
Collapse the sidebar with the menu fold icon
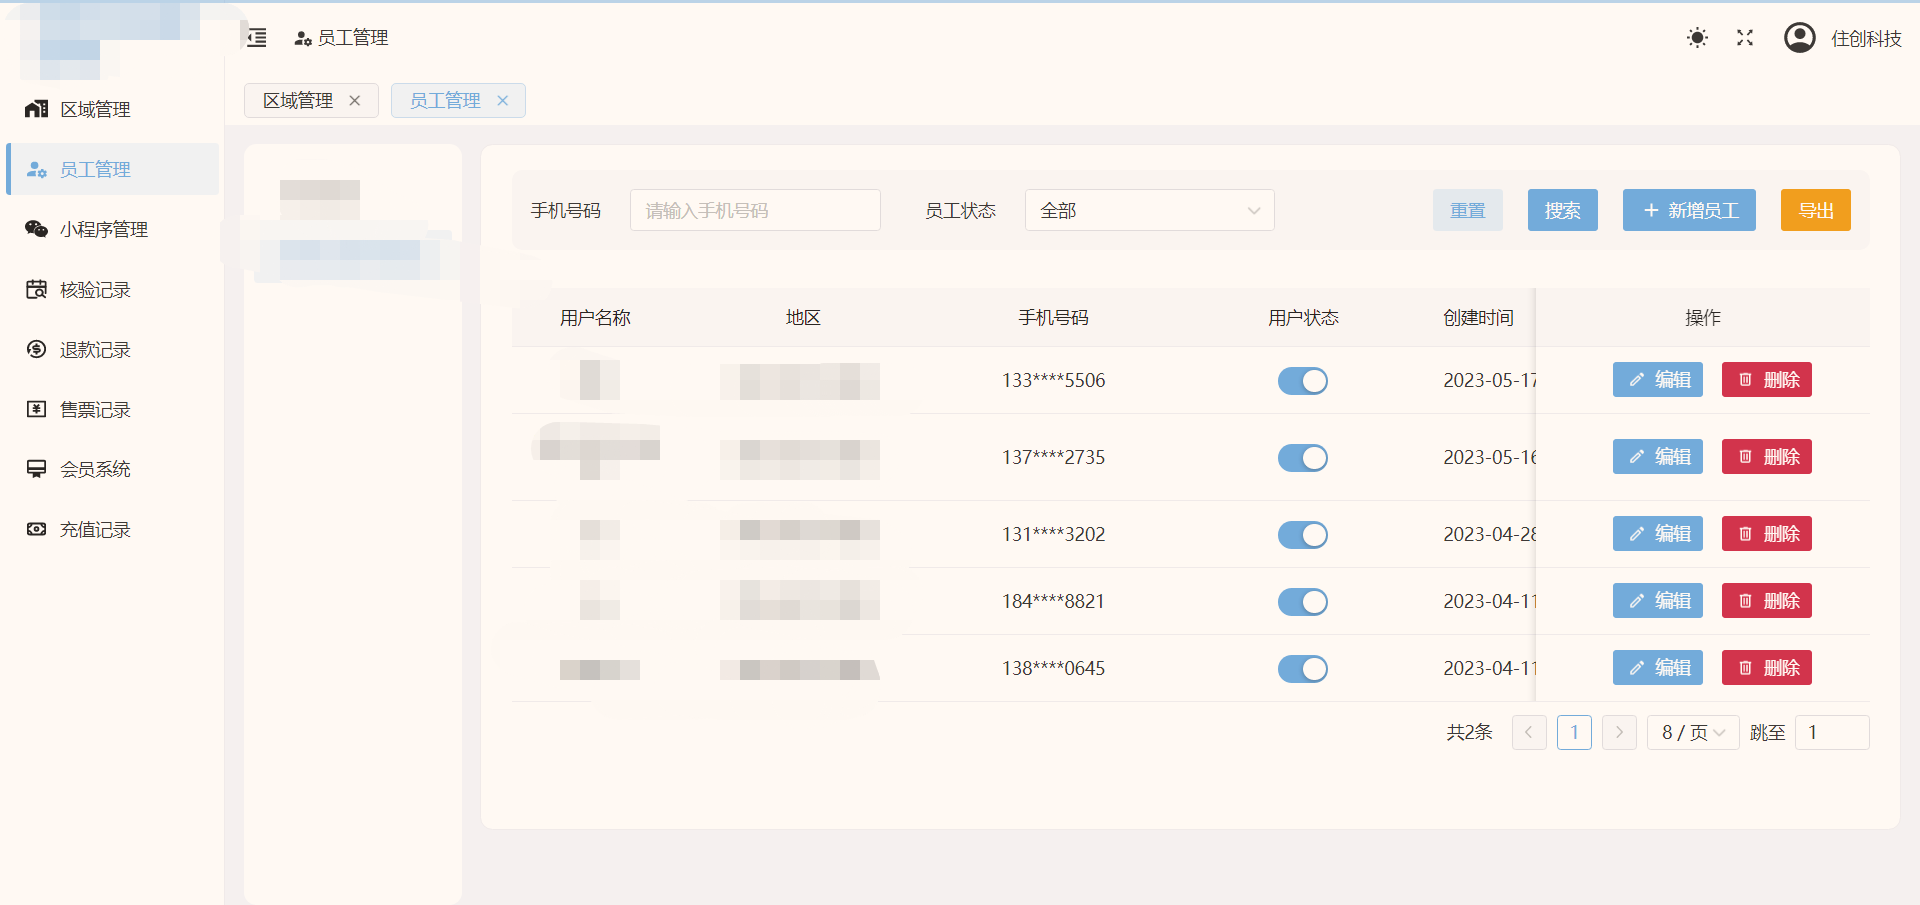click(x=257, y=38)
